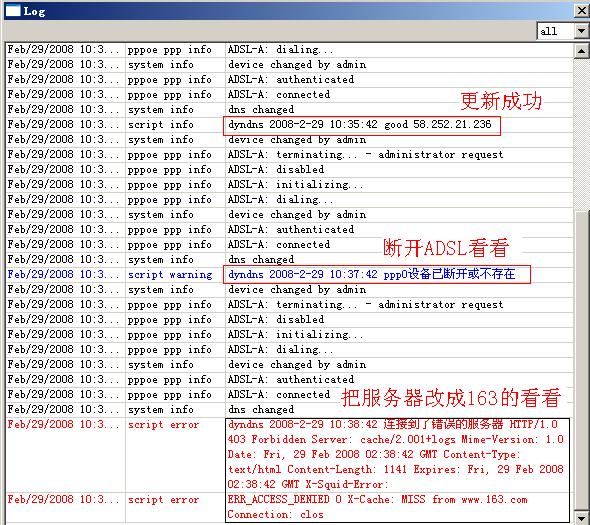The width and height of the screenshot is (590, 525).
Task: Click the Log window title icon
Action: coord(12,11)
